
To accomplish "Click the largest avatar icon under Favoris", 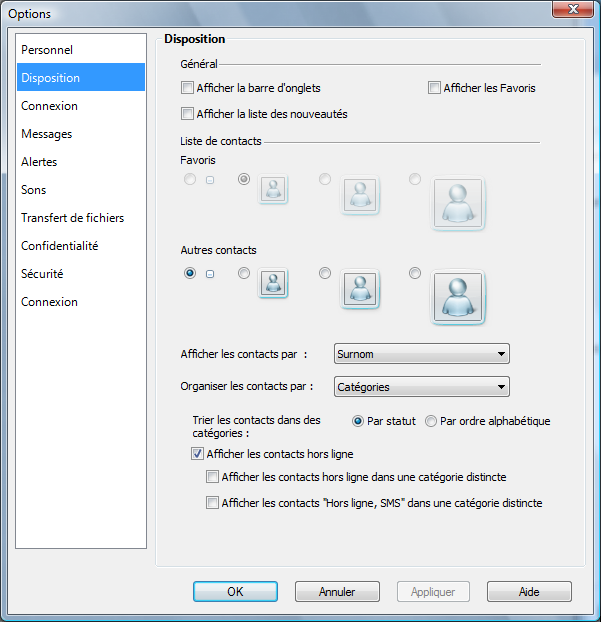I will [x=458, y=205].
